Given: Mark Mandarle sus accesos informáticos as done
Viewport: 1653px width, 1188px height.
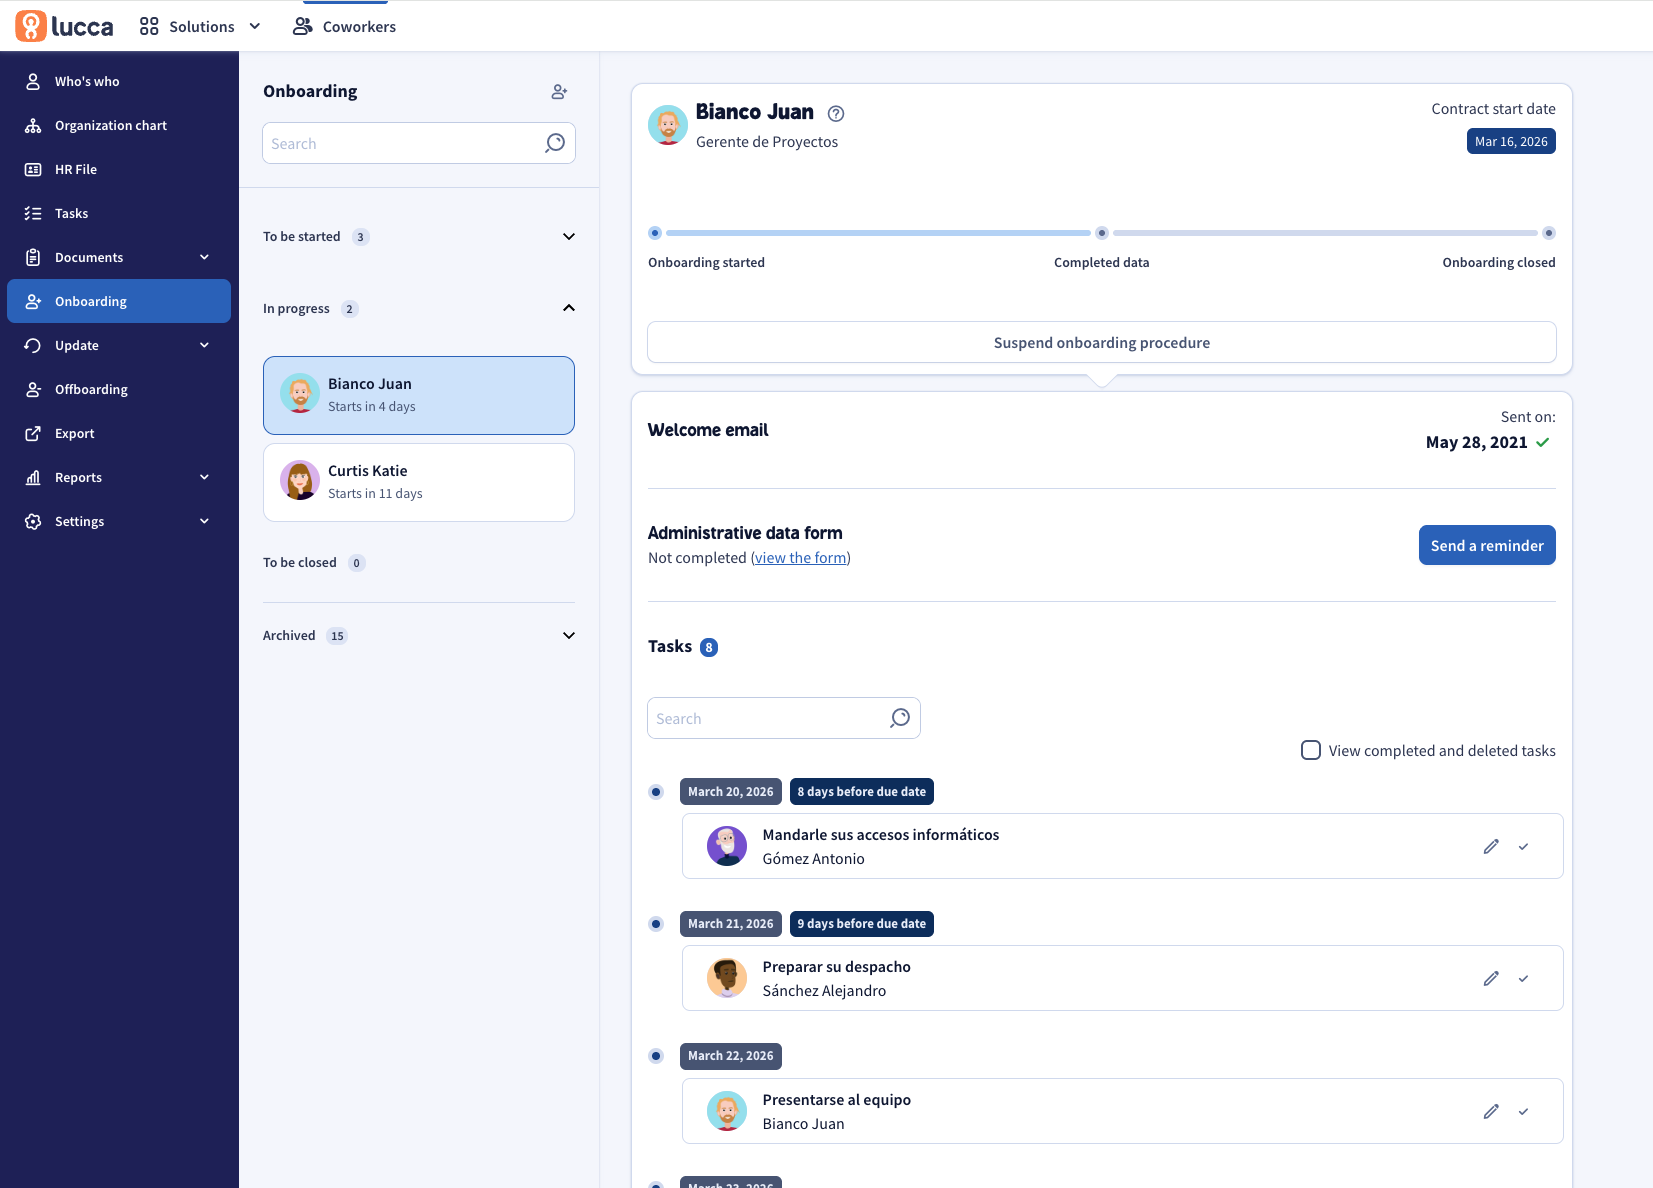Looking at the screenshot, I should [x=1523, y=846].
